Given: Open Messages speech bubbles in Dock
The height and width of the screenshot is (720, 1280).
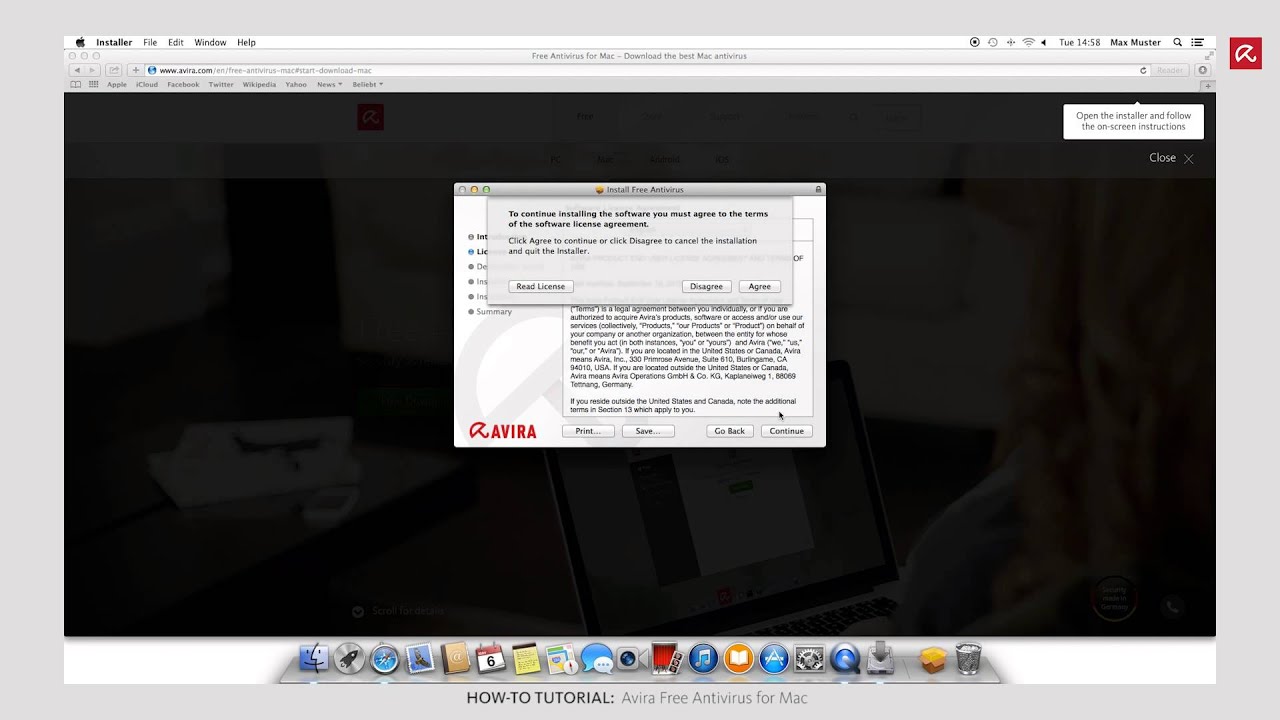Looking at the screenshot, I should click(x=597, y=658).
